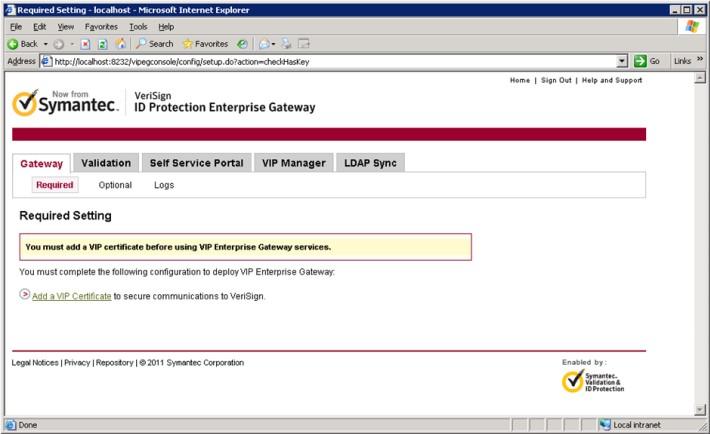The height and width of the screenshot is (434, 710).
Task: Select the Required sub-tab
Action: pyautogui.click(x=55, y=185)
